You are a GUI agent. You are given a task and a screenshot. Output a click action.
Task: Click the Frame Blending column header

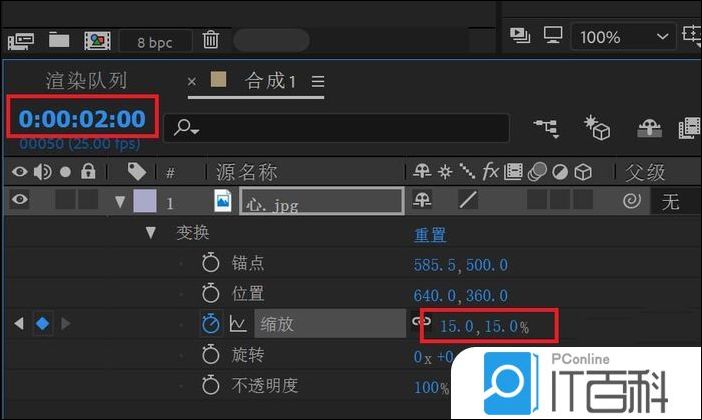[x=513, y=172]
